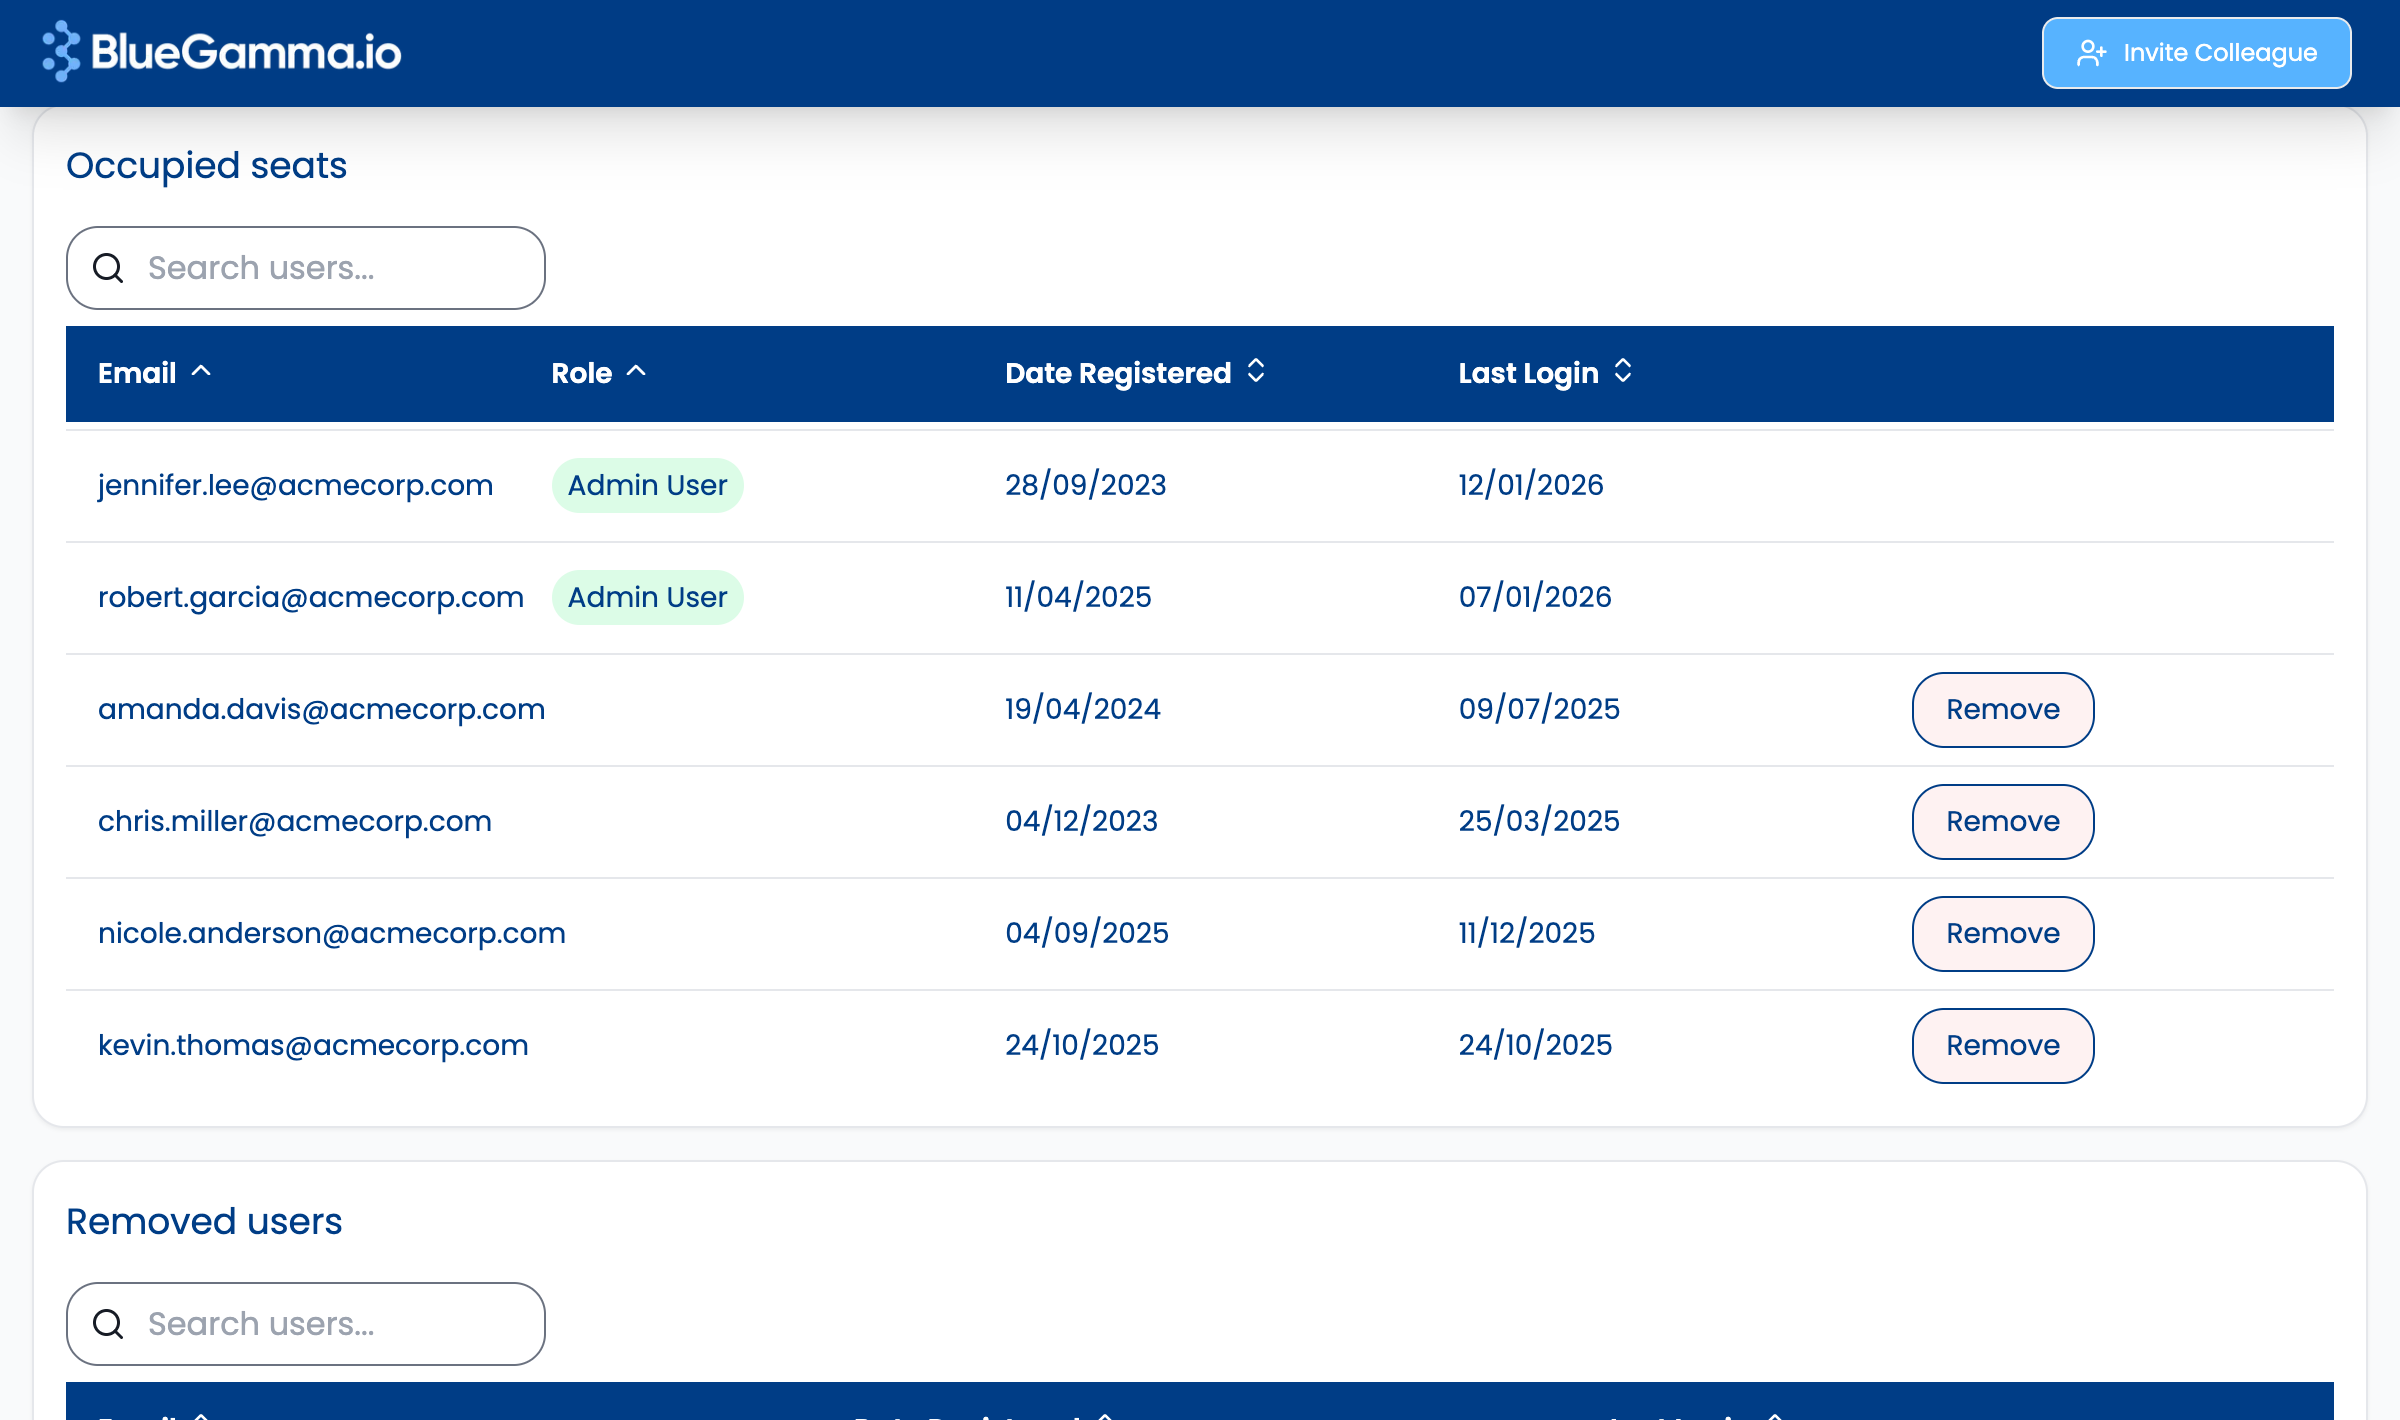Click the Removed users heading
The width and height of the screenshot is (2400, 1420).
click(204, 1222)
